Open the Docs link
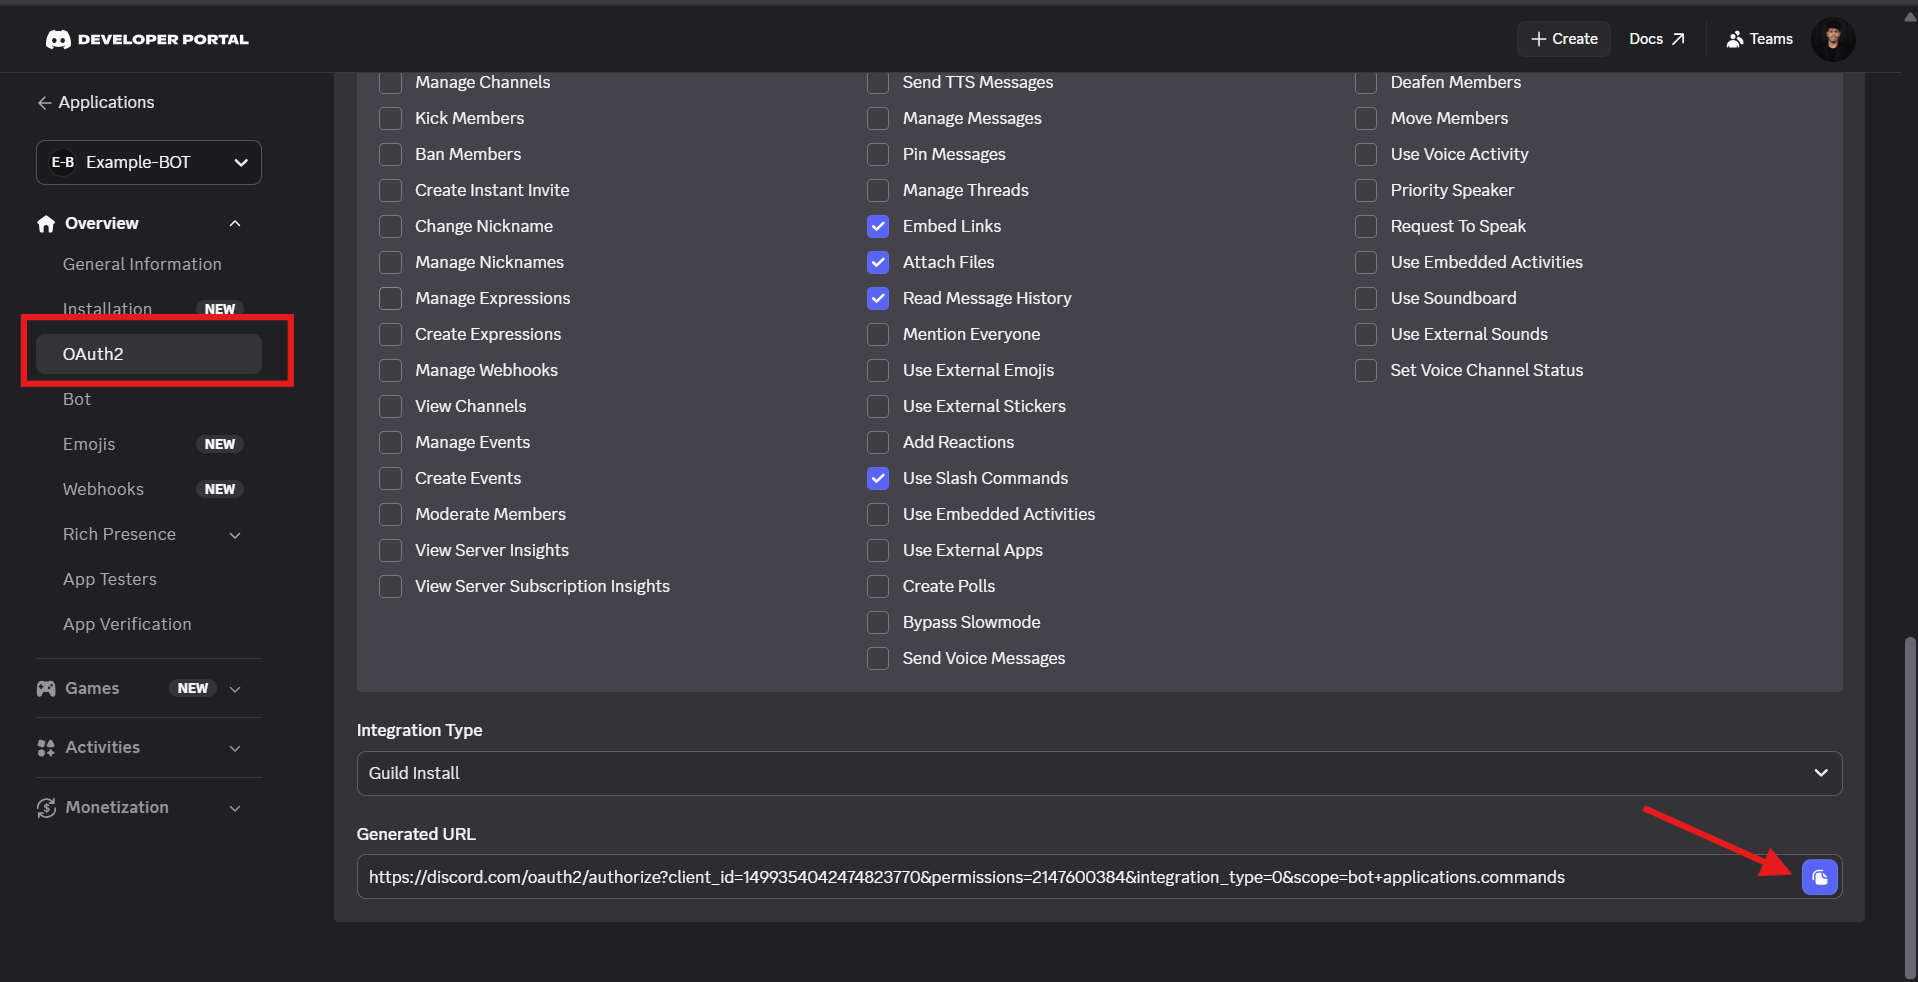 click(x=1656, y=39)
